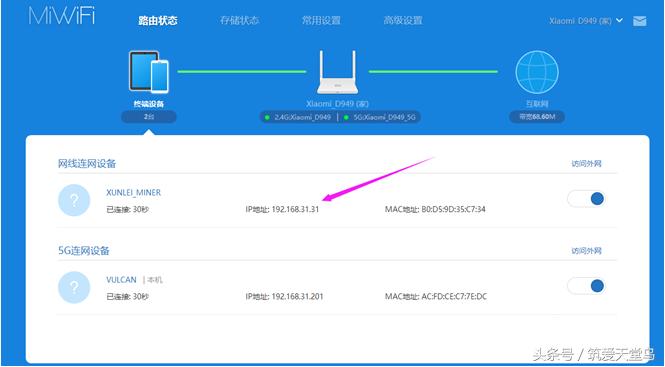665x367 pixels.
Task: Click the VULCAN question mark avatar
Action: (x=74, y=287)
